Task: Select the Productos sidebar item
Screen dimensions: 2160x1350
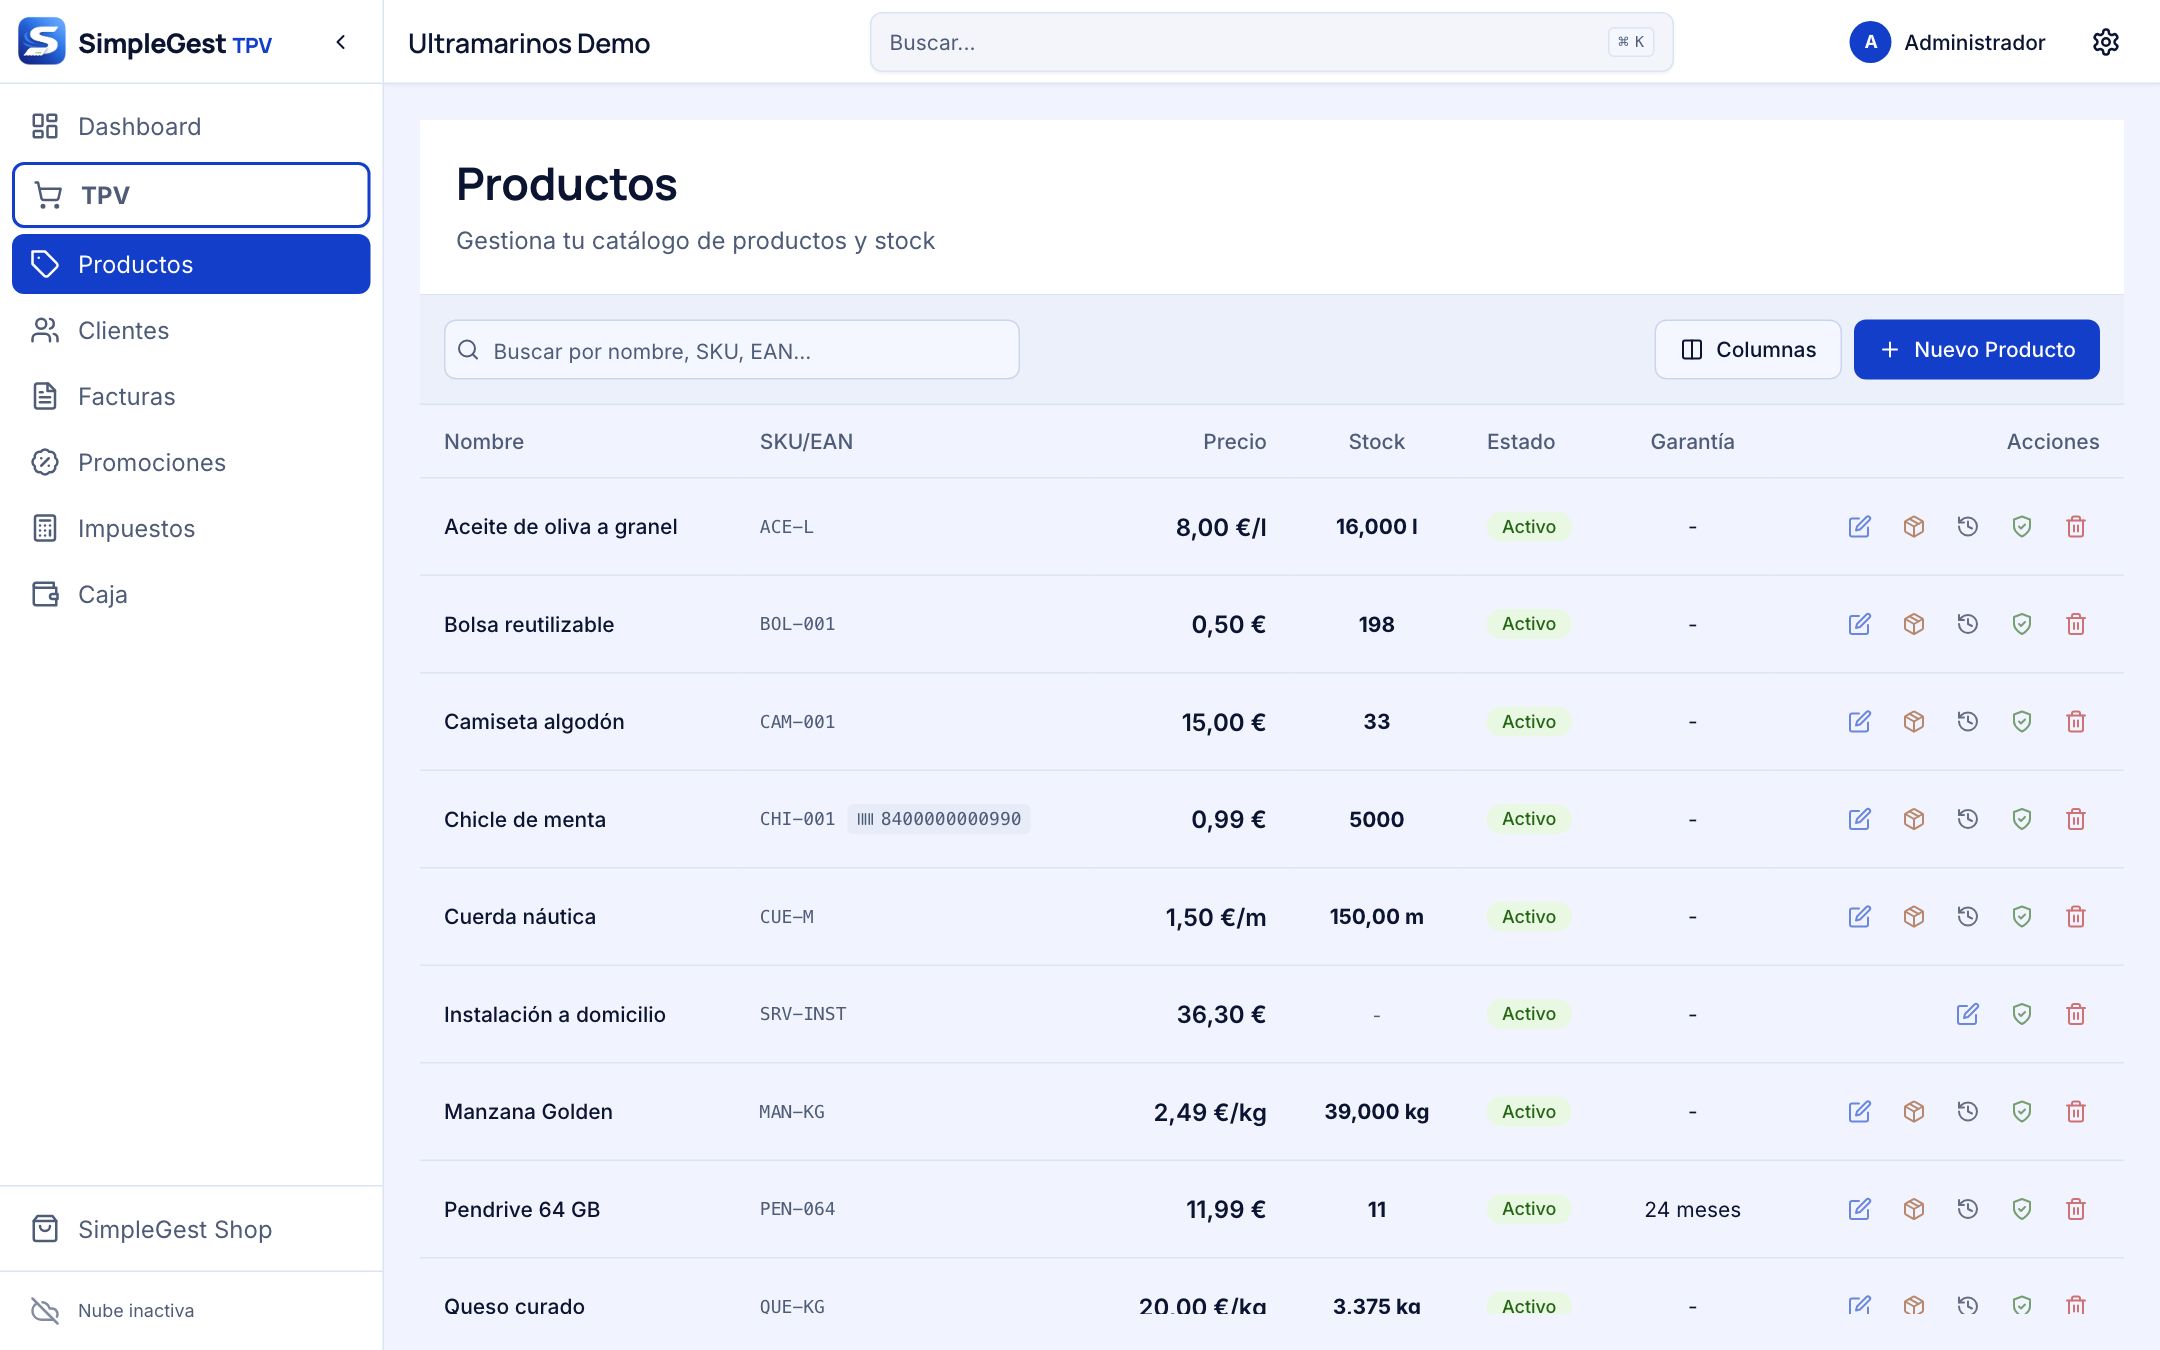Action: (191, 264)
